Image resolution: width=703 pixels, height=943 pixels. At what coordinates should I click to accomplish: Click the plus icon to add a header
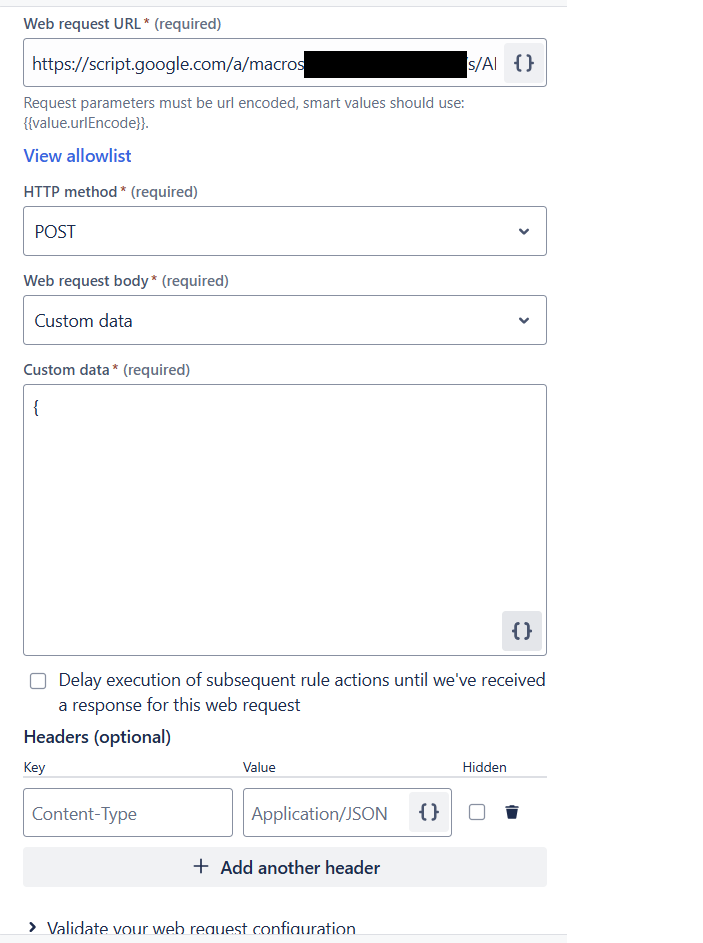tap(203, 866)
